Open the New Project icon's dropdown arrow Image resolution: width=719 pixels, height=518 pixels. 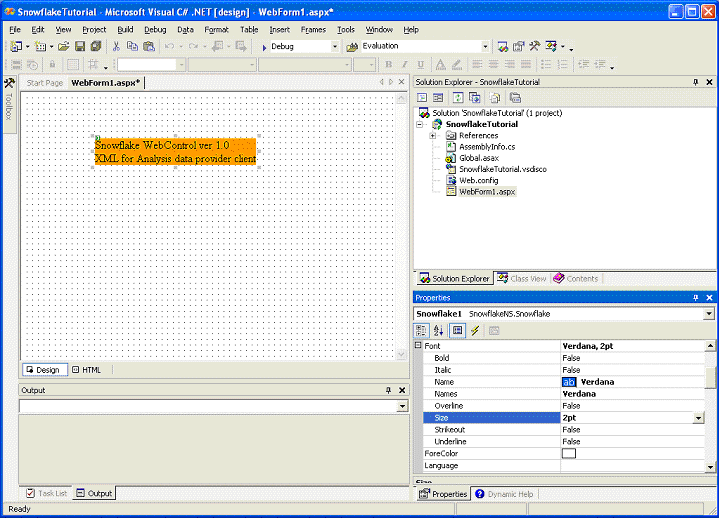click(x=28, y=47)
